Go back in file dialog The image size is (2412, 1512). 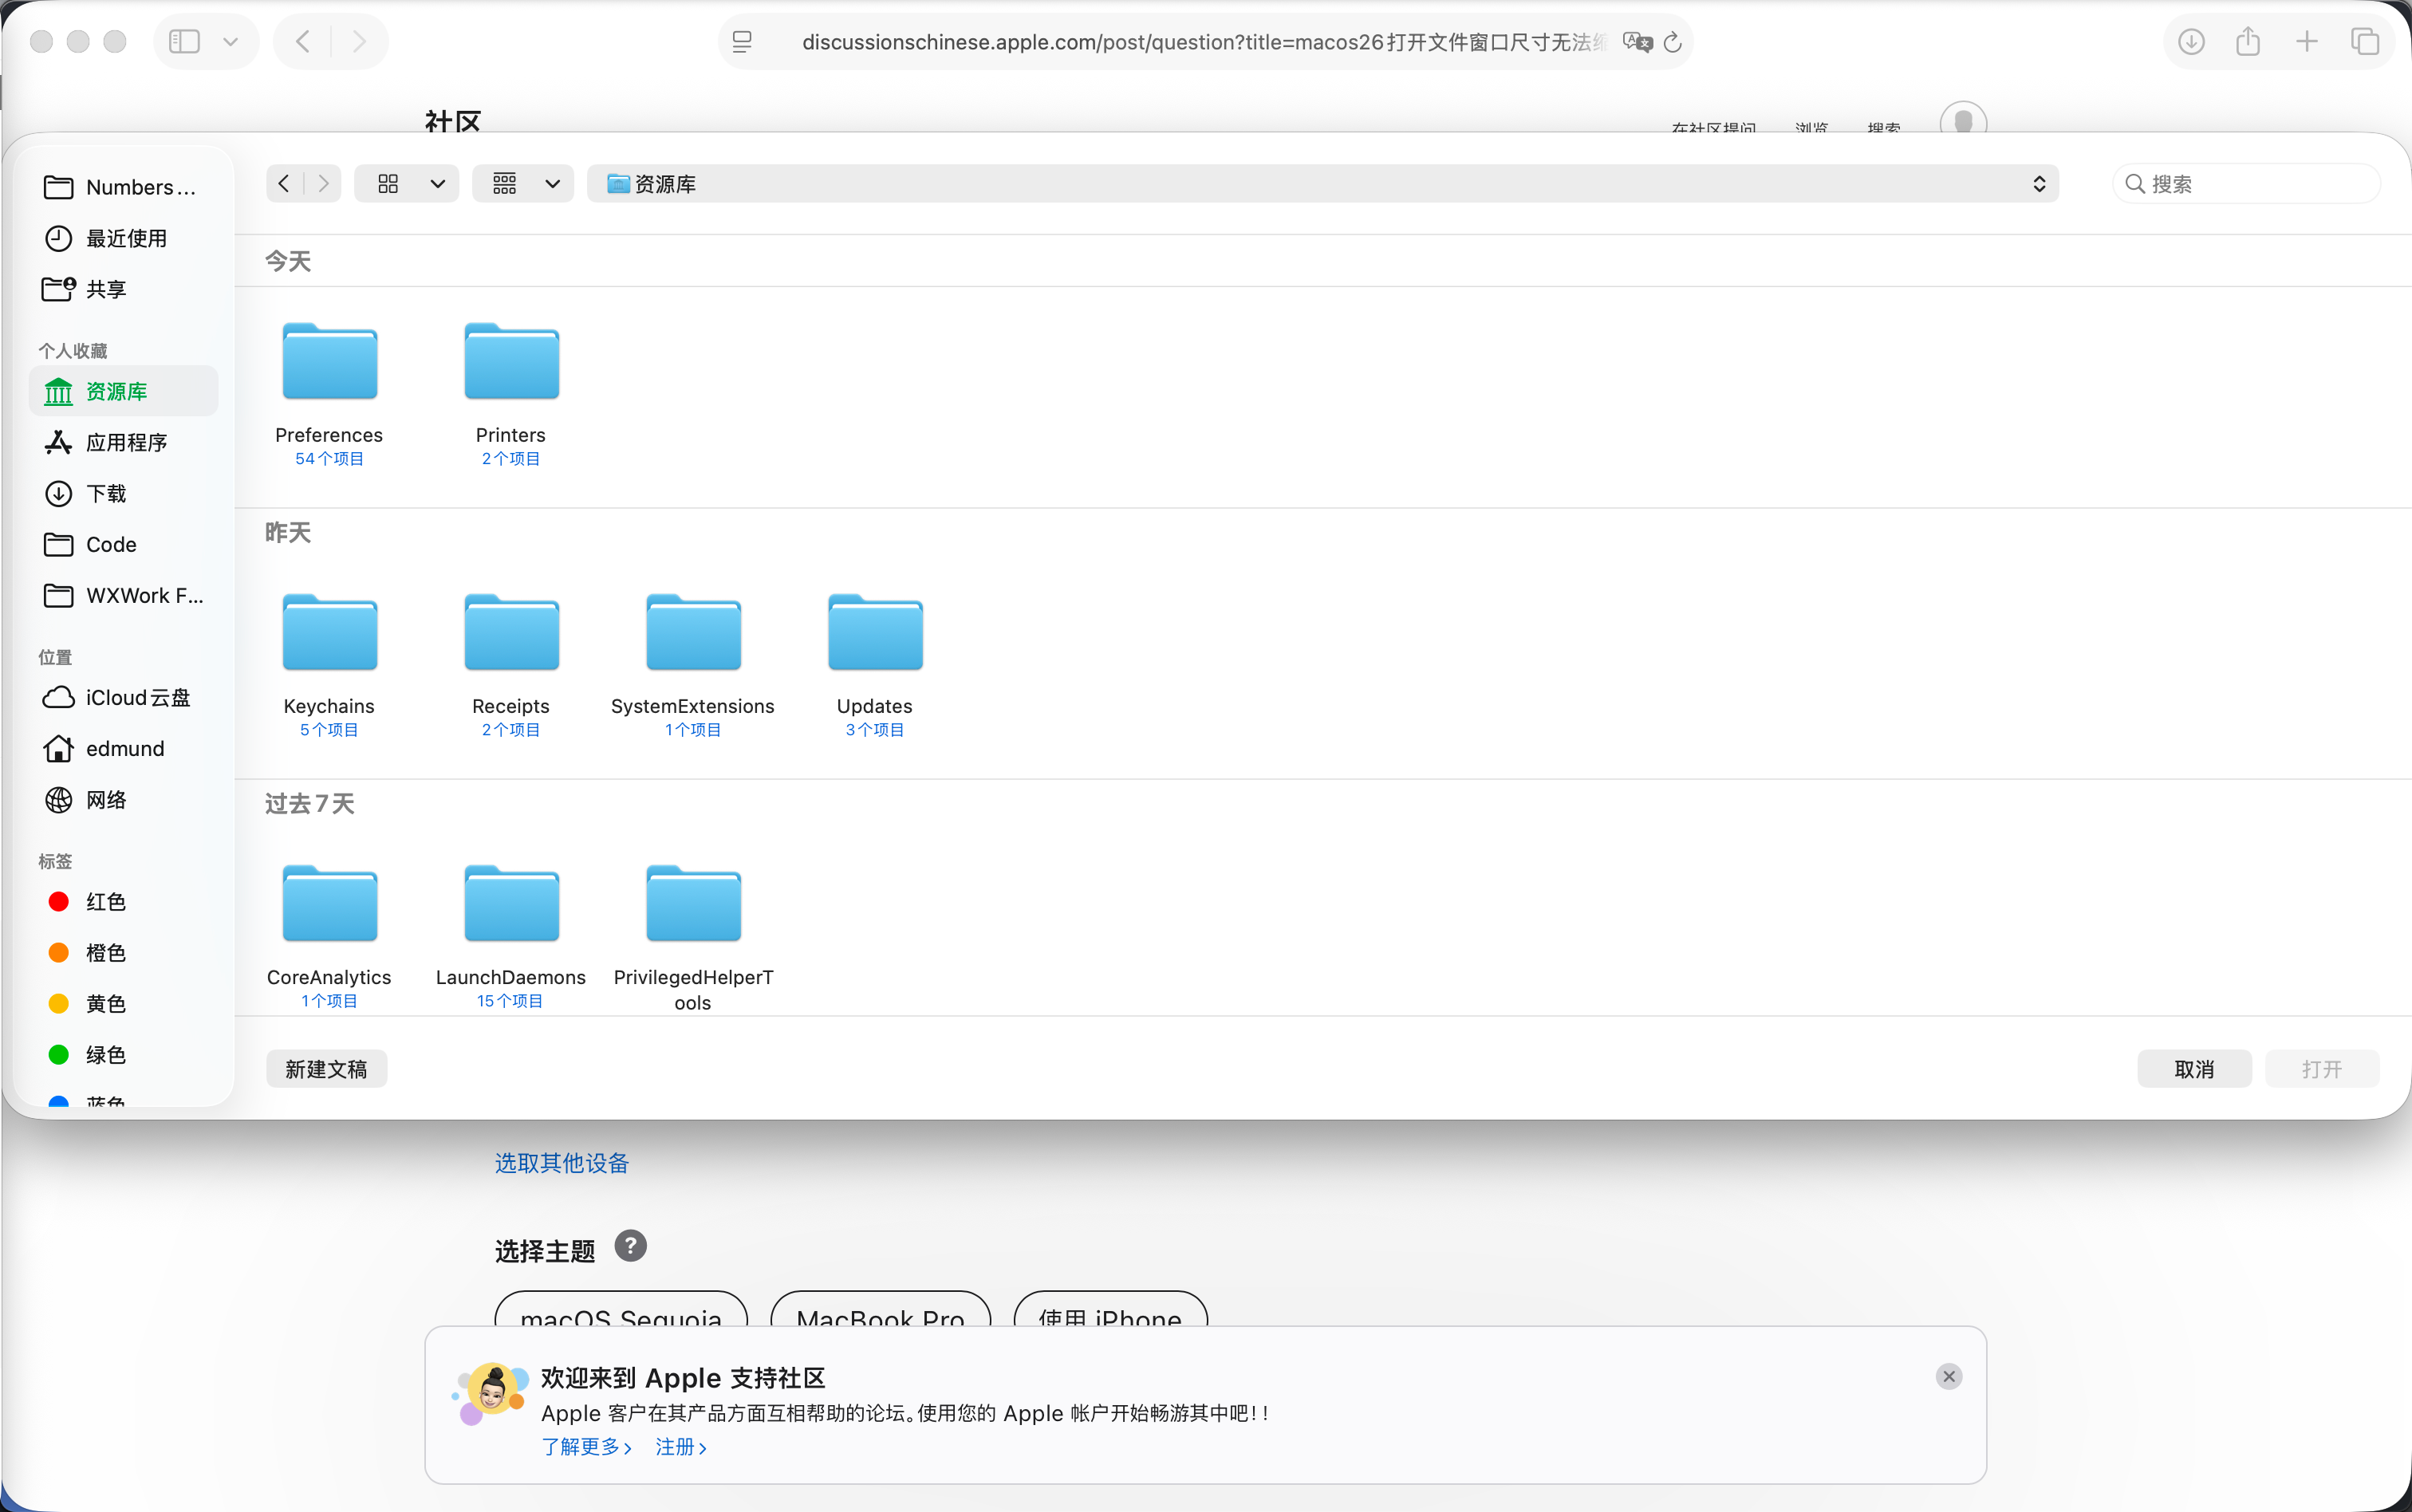point(284,183)
